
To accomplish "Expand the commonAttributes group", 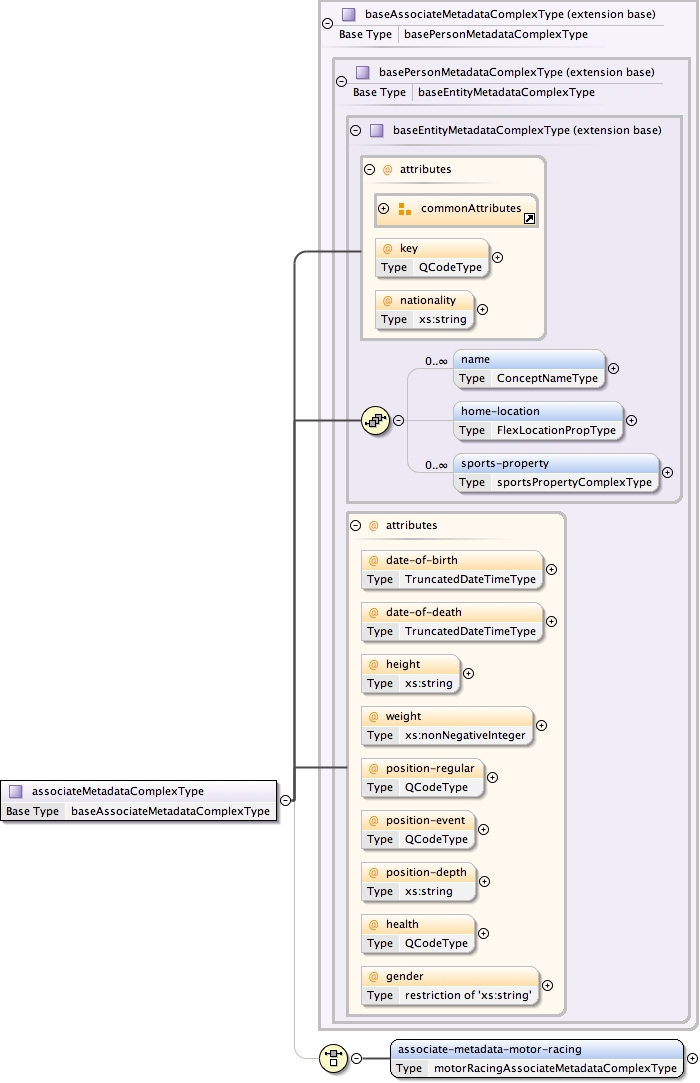I will (384, 209).
